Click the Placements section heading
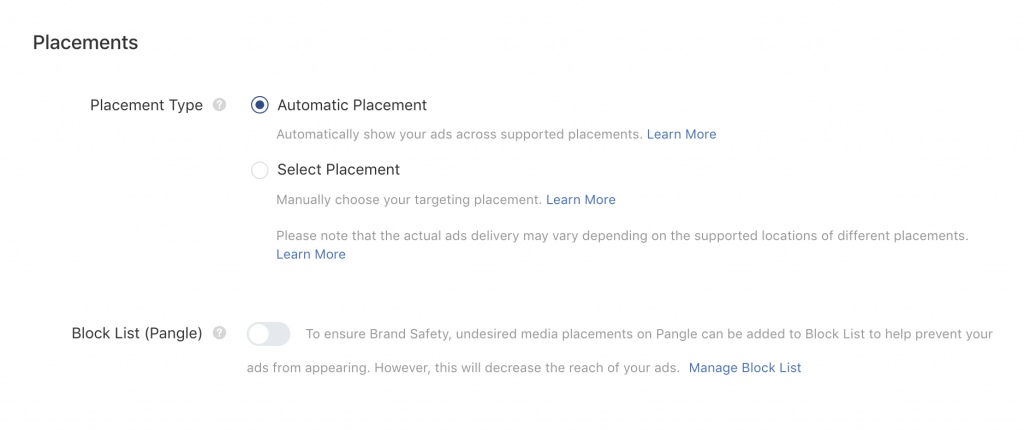 point(85,43)
